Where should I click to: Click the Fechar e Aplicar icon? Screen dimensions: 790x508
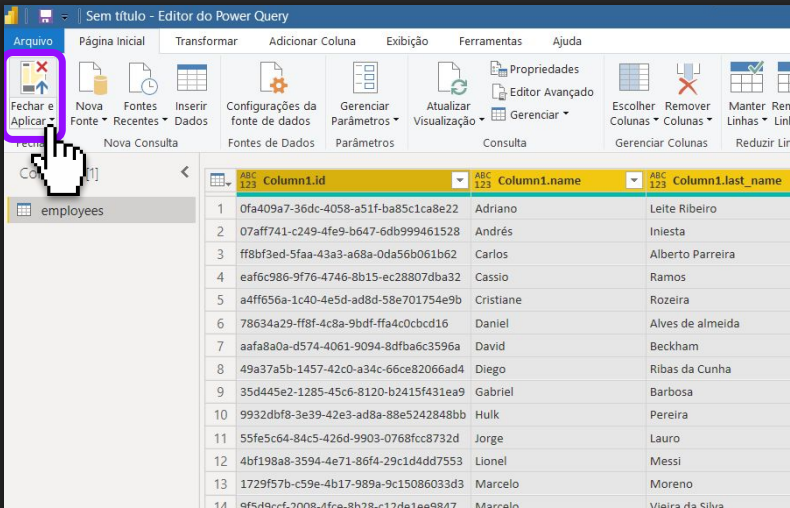[34, 78]
